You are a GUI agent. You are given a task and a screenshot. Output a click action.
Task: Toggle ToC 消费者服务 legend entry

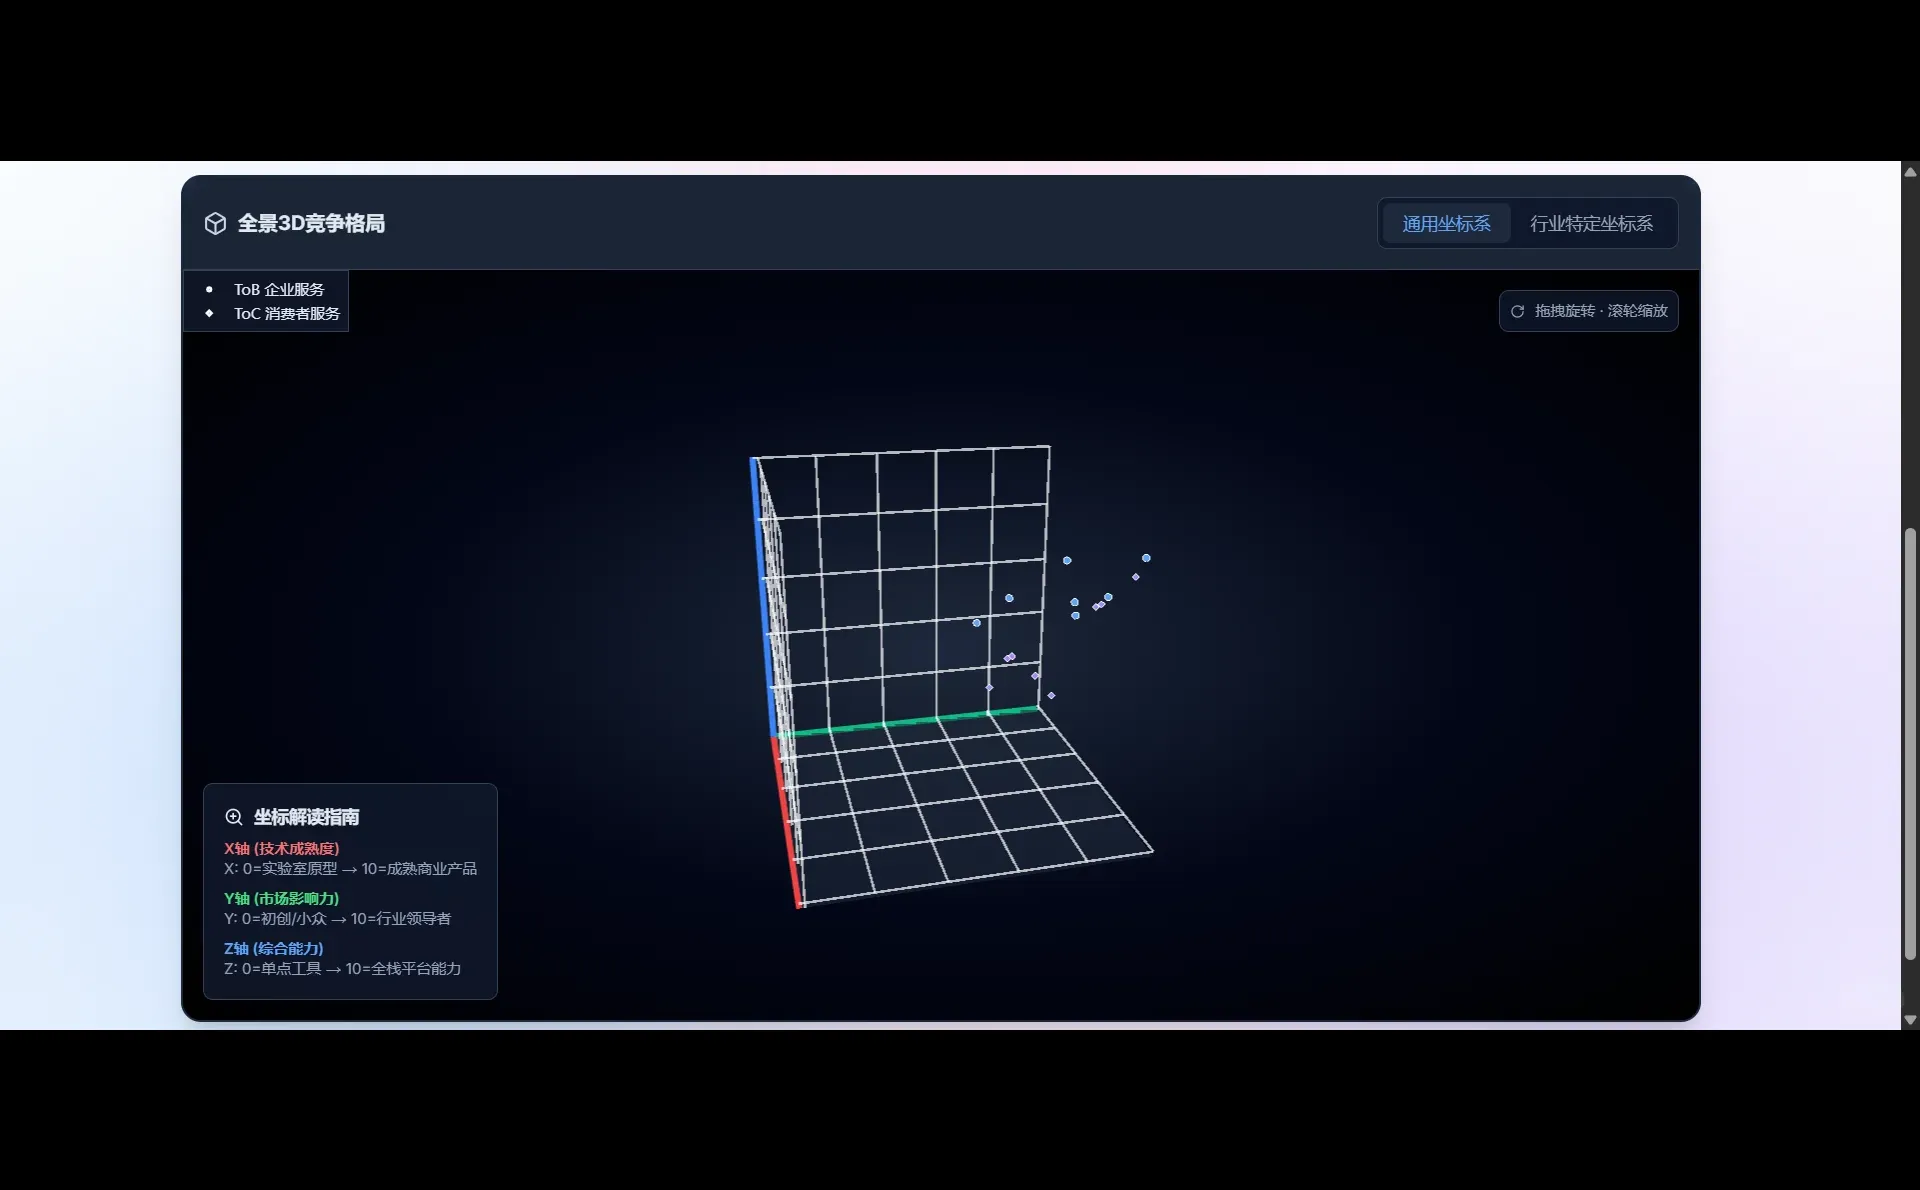pyautogui.click(x=286, y=313)
